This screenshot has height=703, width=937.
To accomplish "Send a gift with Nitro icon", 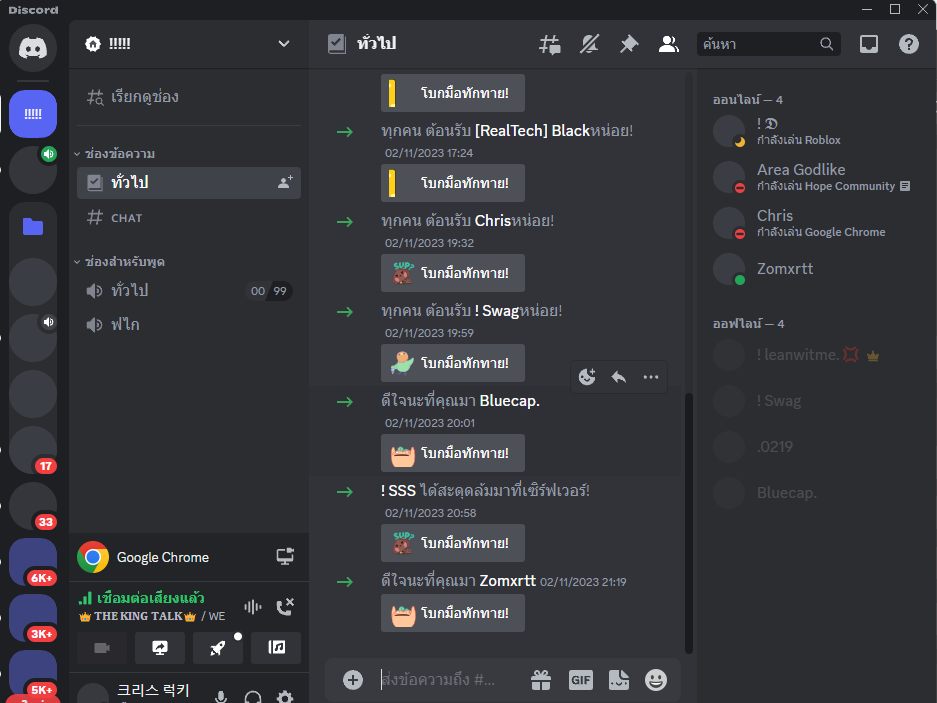I will (541, 680).
